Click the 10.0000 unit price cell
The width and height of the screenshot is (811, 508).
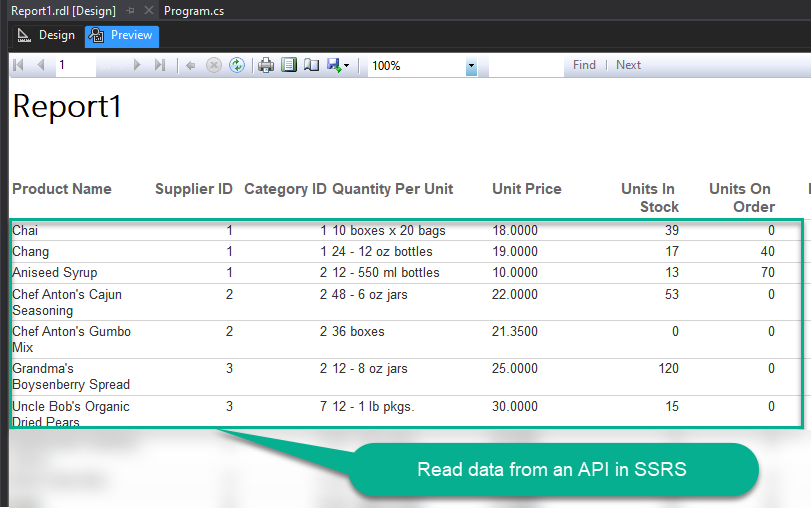515,273
